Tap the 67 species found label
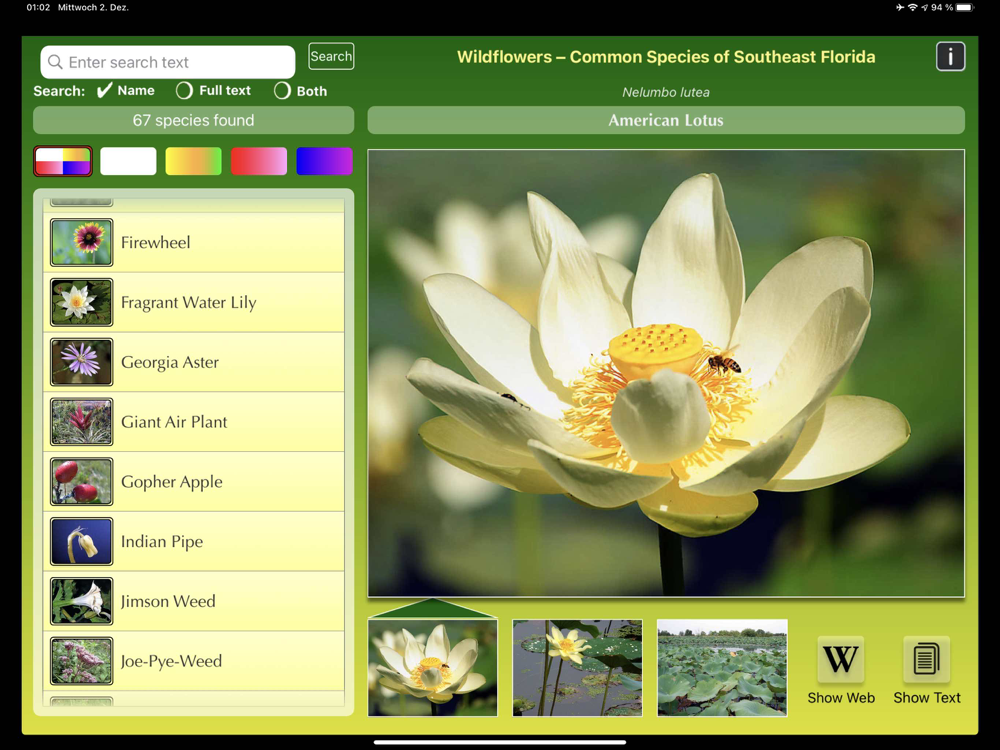This screenshot has height=750, width=1000. pyautogui.click(x=193, y=120)
